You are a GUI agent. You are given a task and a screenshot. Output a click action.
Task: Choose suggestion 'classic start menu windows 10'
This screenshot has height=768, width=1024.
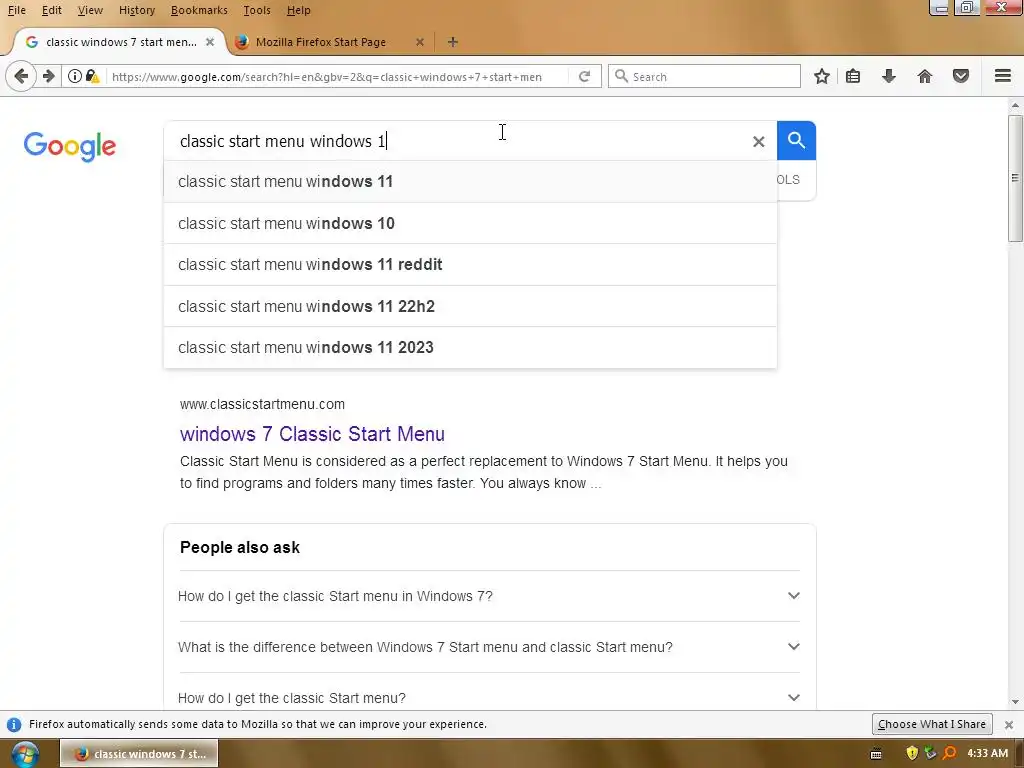[x=470, y=223]
